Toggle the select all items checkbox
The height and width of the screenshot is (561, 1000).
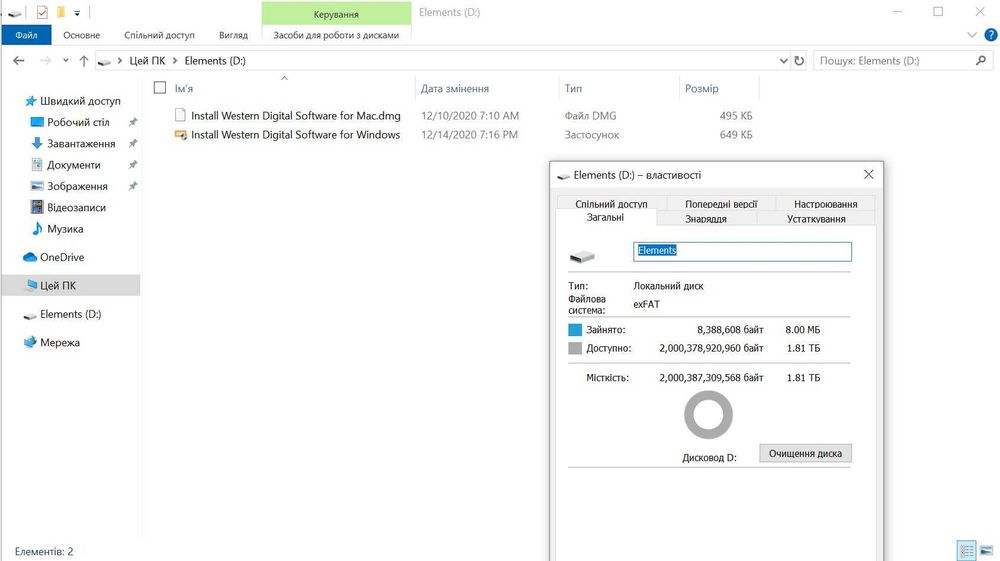coord(160,88)
